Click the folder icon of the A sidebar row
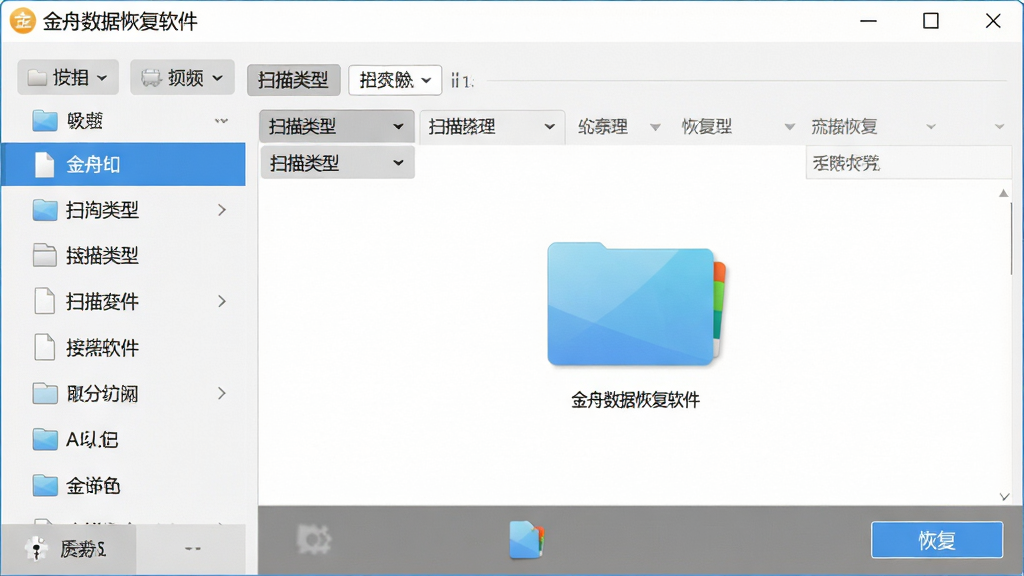Image resolution: width=1024 pixels, height=576 pixels. click(x=45, y=440)
